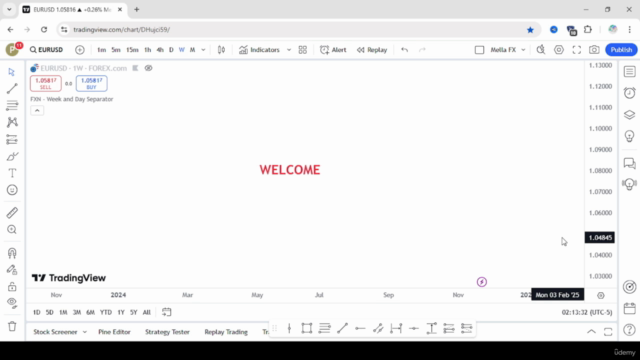
Task: Open the Indicators dialog
Action: pyautogui.click(x=260, y=50)
